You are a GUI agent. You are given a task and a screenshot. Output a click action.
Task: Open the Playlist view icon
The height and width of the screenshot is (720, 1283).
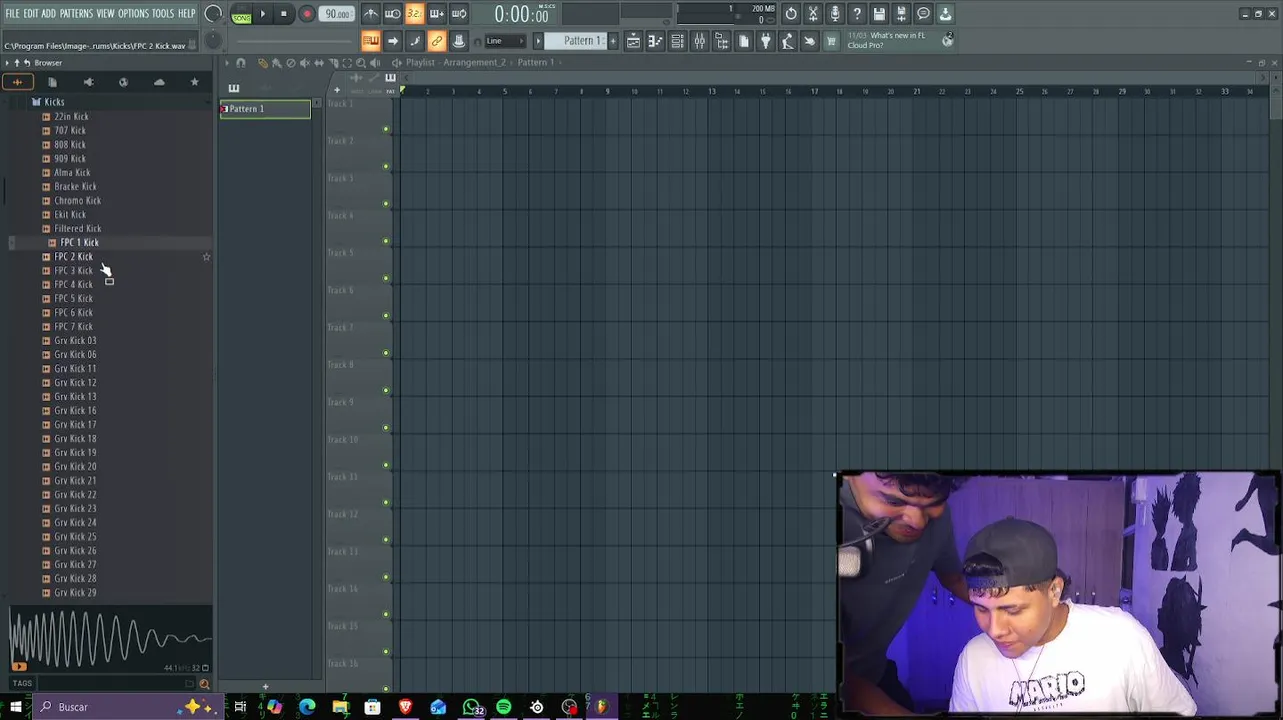tap(633, 41)
